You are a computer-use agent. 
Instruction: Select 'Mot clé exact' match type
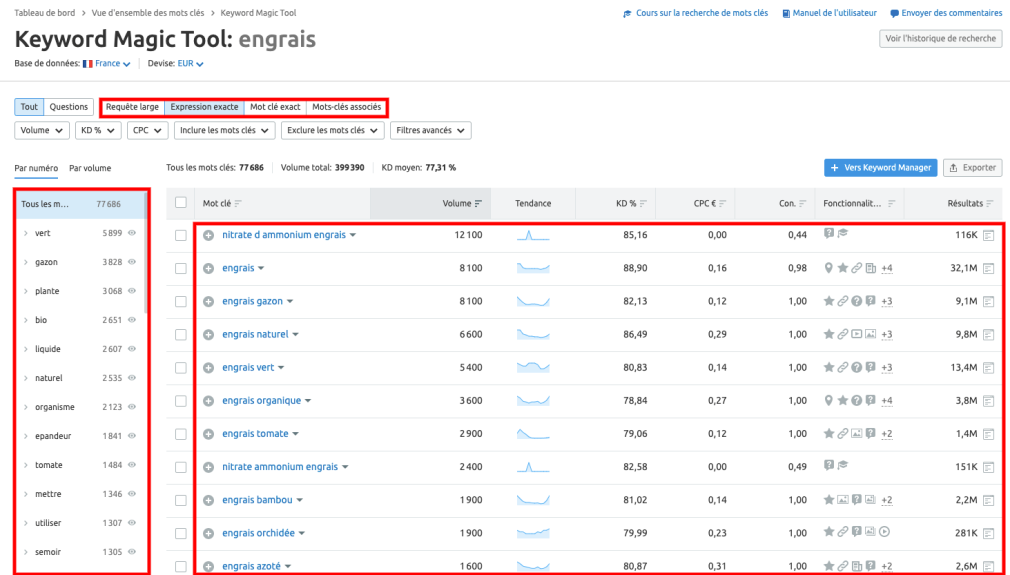(x=275, y=107)
